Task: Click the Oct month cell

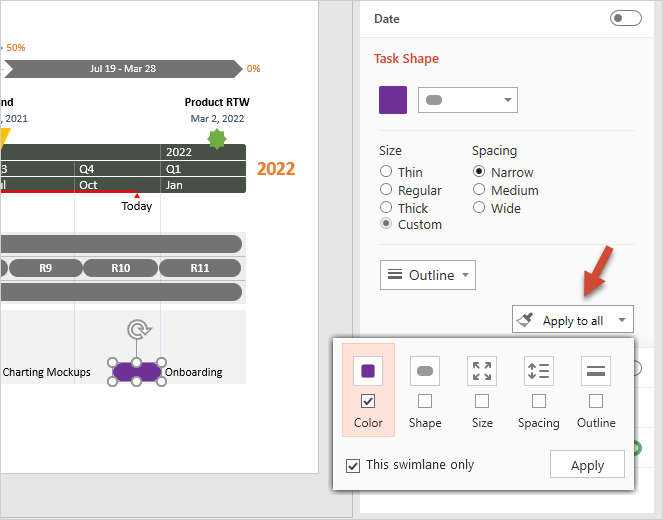Action: point(118,185)
